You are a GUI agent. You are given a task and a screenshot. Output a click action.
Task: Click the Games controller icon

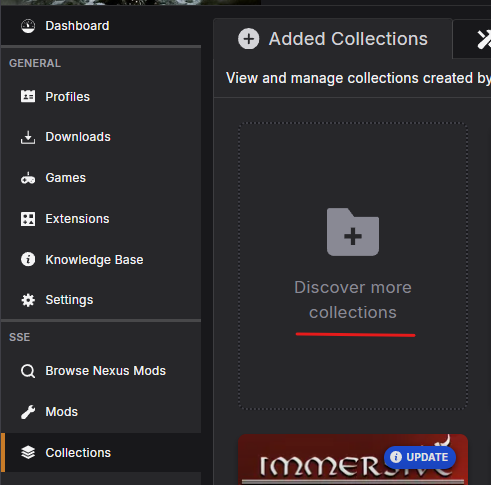point(28,178)
